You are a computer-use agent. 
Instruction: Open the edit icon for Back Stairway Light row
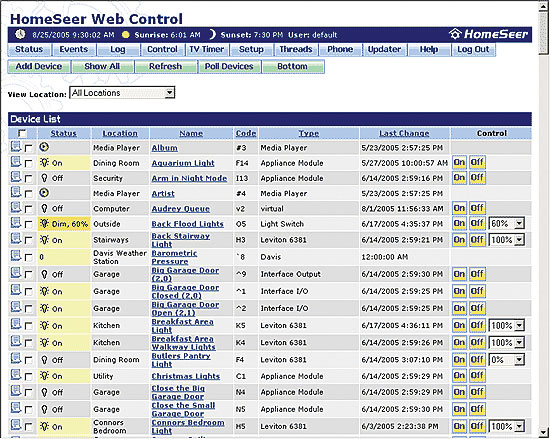15,238
